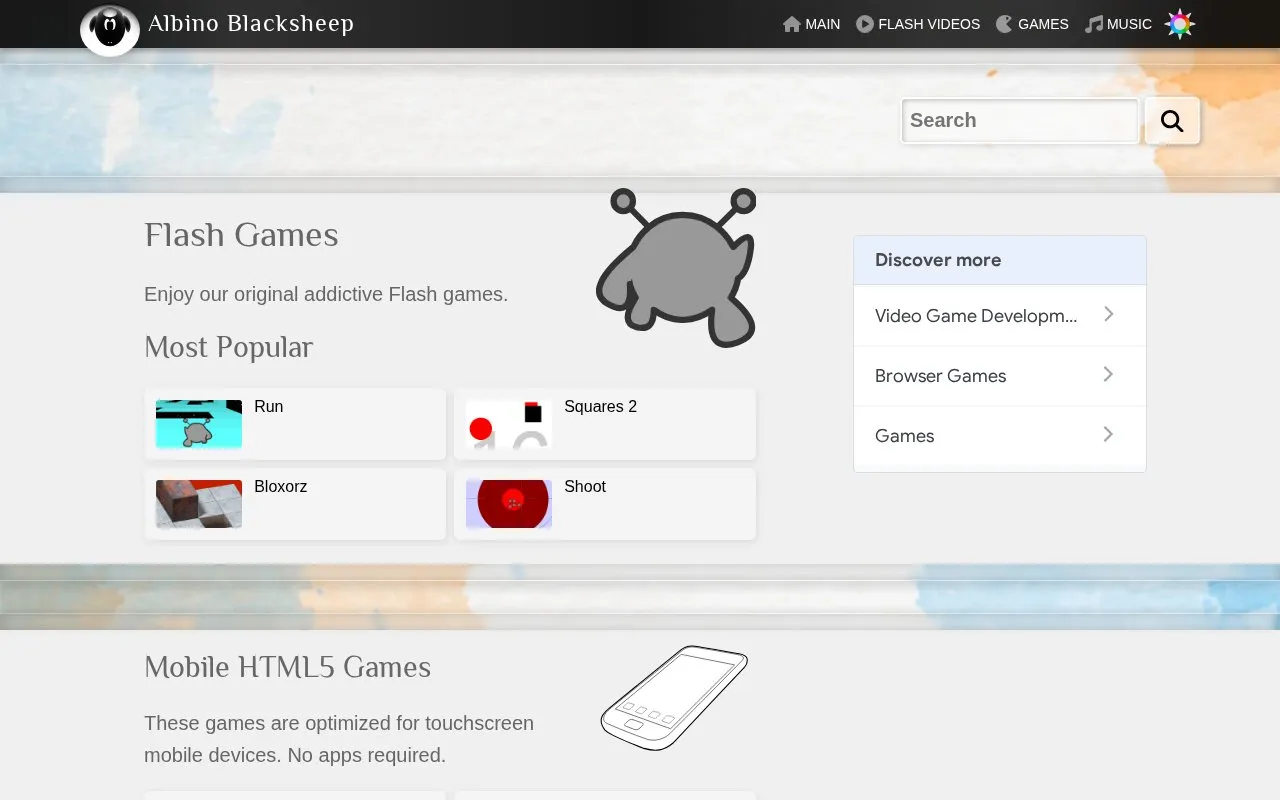The height and width of the screenshot is (800, 1280).
Task: Click the Albino Blacksheep sheep logo
Action: [x=110, y=30]
